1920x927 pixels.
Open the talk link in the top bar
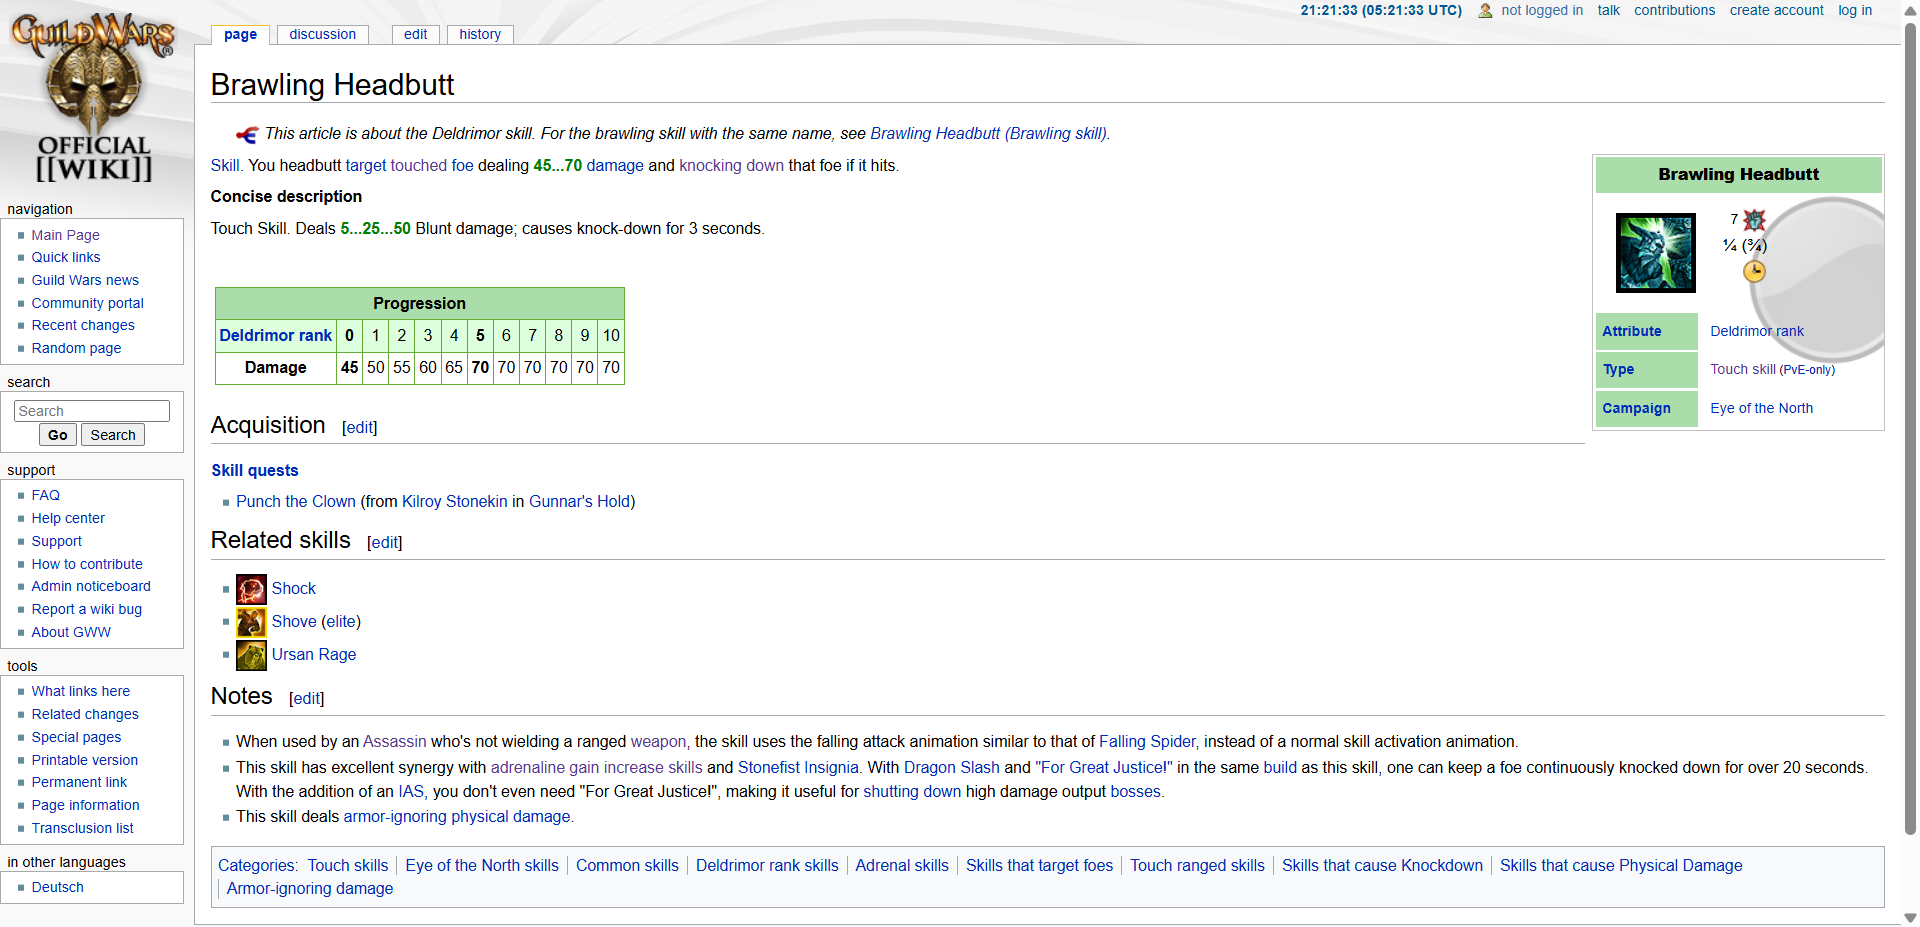(1608, 10)
